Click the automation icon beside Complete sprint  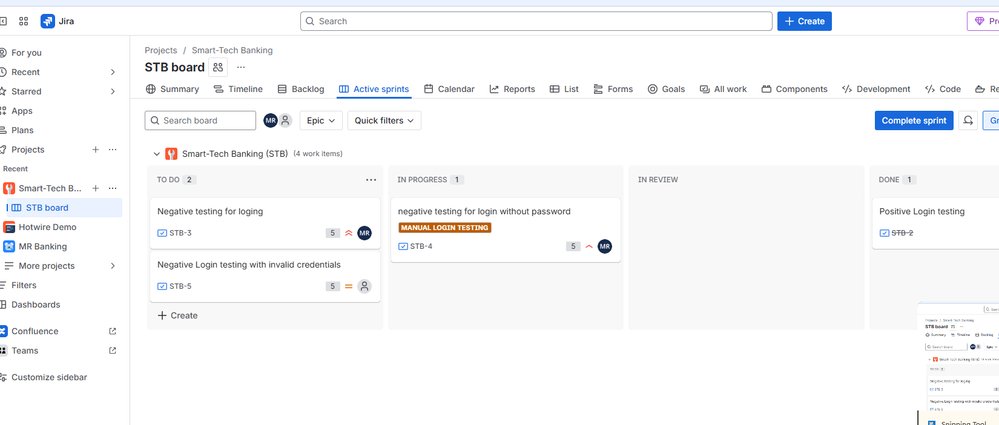pyautogui.click(x=968, y=120)
